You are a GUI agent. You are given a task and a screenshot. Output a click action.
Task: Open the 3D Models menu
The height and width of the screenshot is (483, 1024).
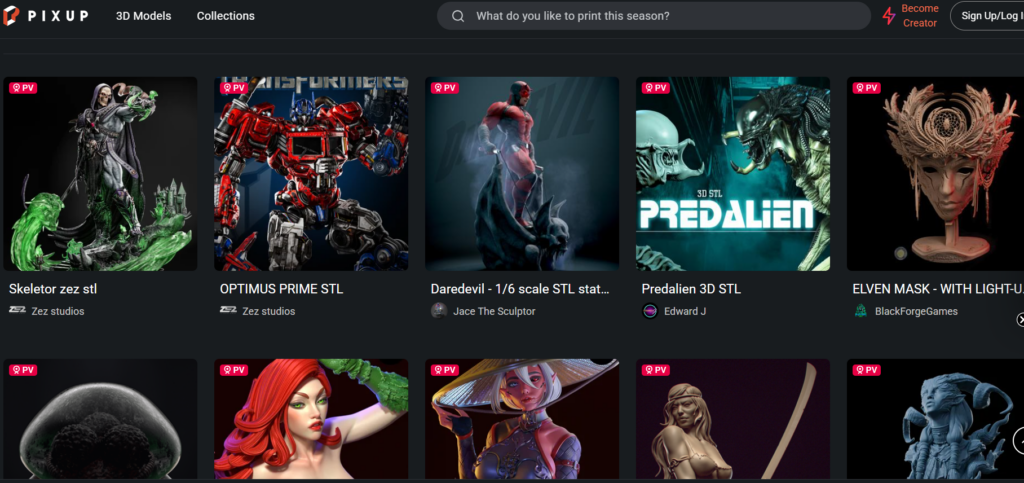pos(144,16)
